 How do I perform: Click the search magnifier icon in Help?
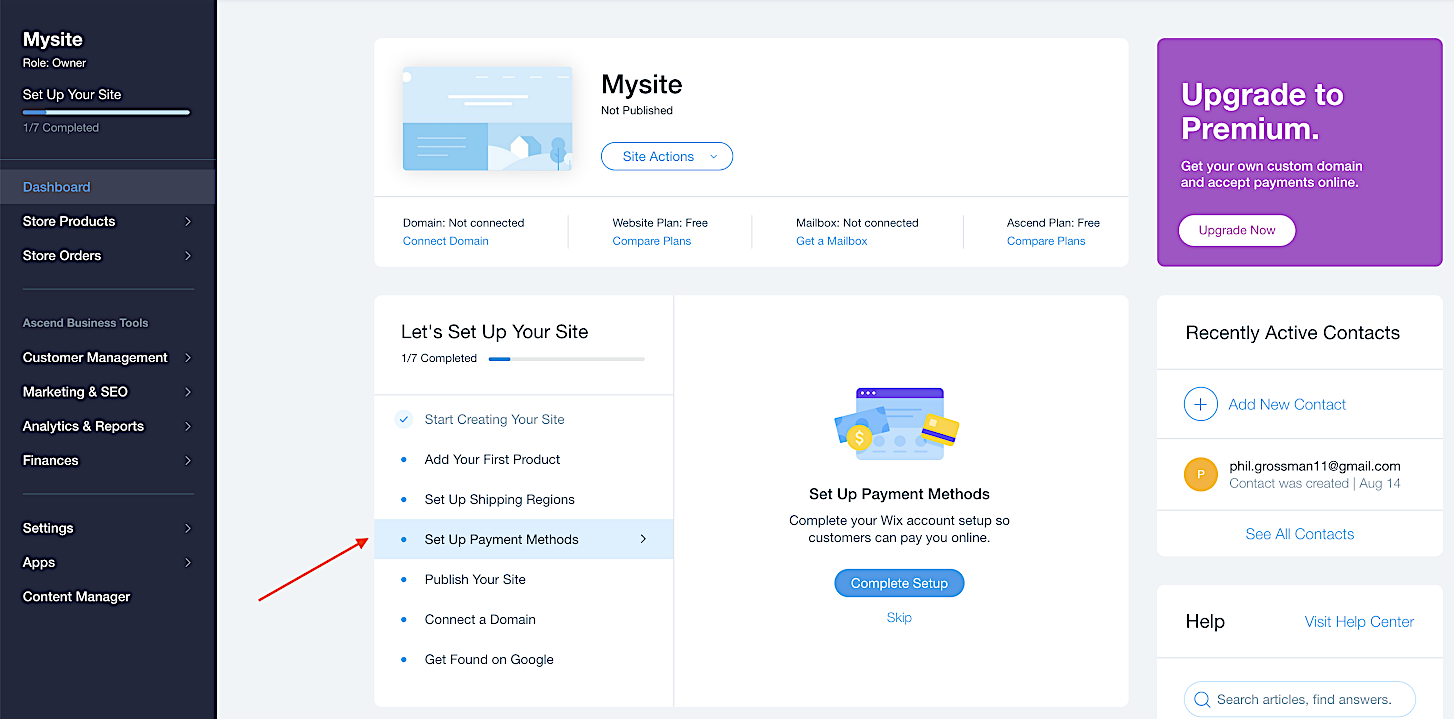pyautogui.click(x=1201, y=699)
